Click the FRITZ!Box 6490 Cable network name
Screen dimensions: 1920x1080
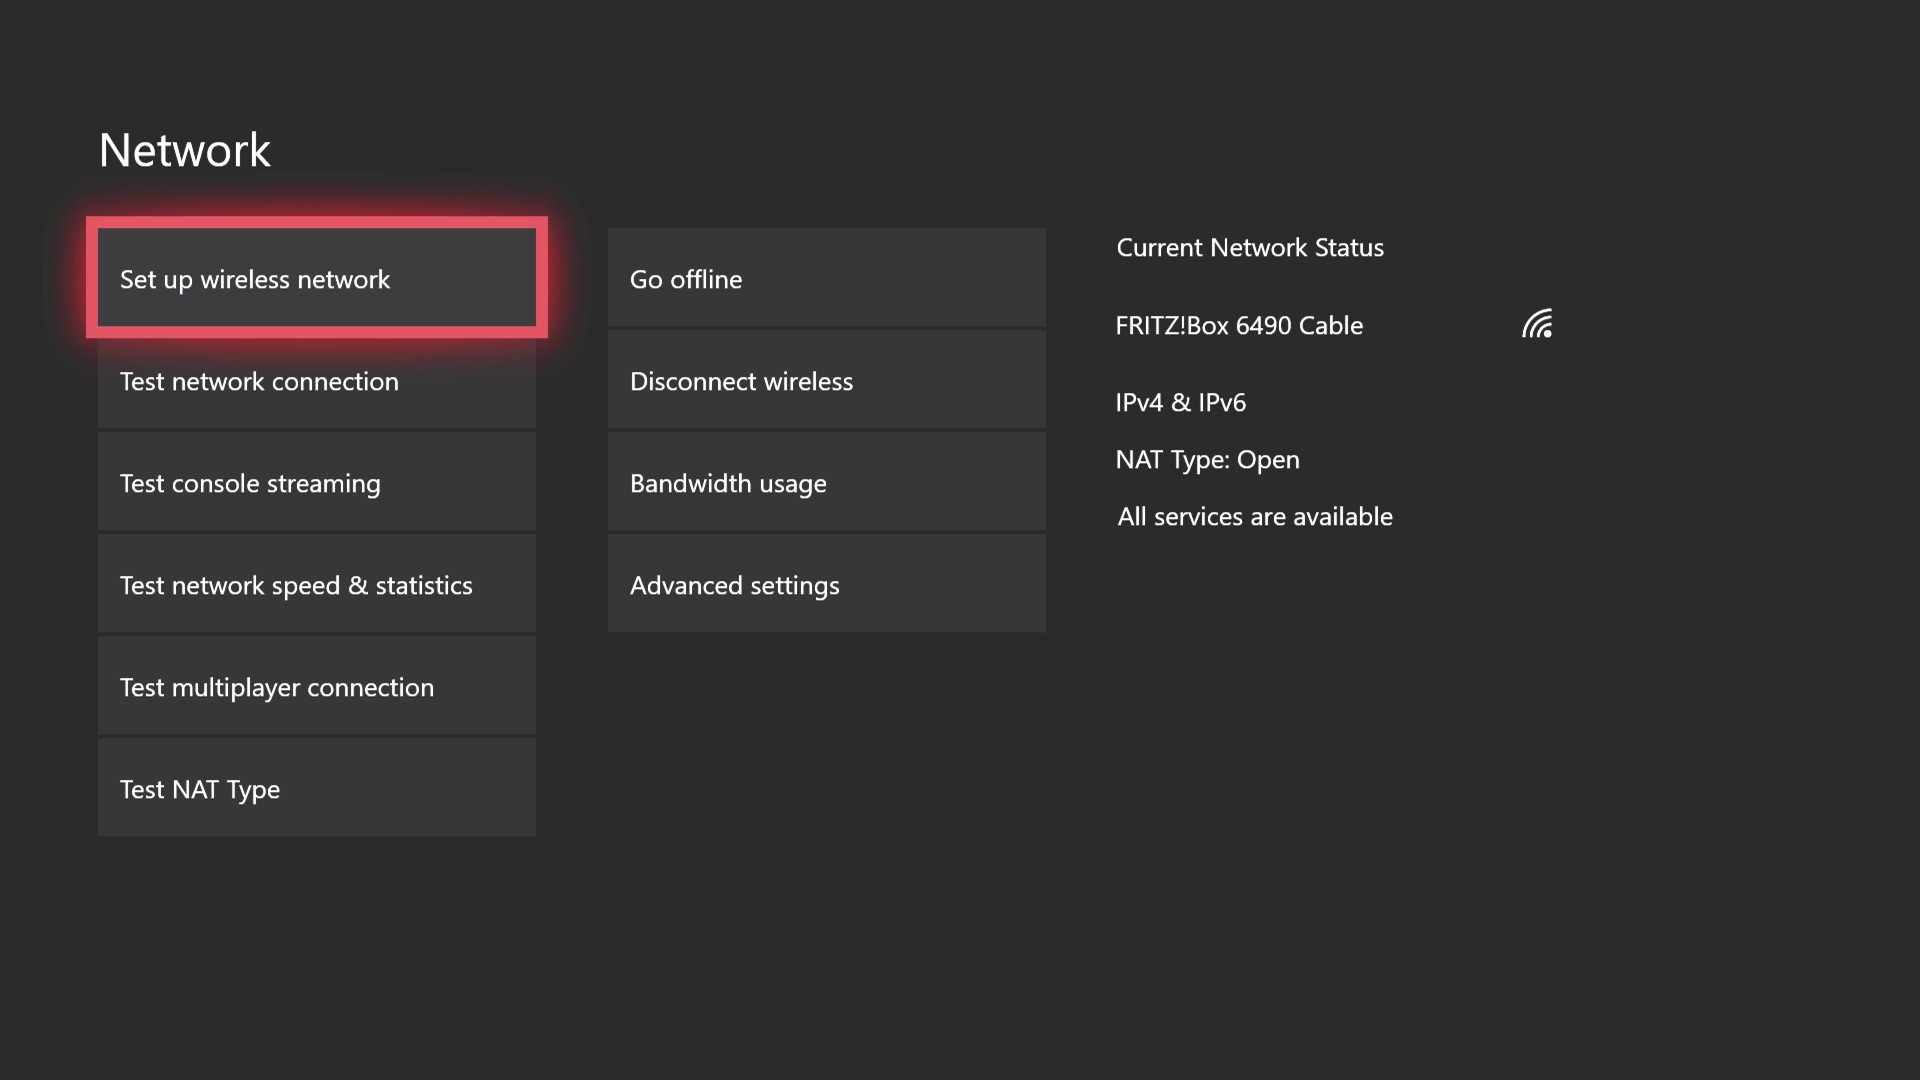tap(1238, 325)
